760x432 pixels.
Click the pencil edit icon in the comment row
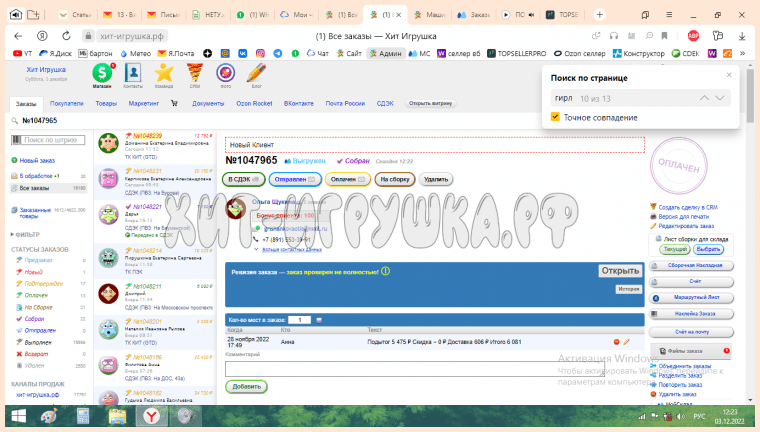pyautogui.click(x=626, y=342)
